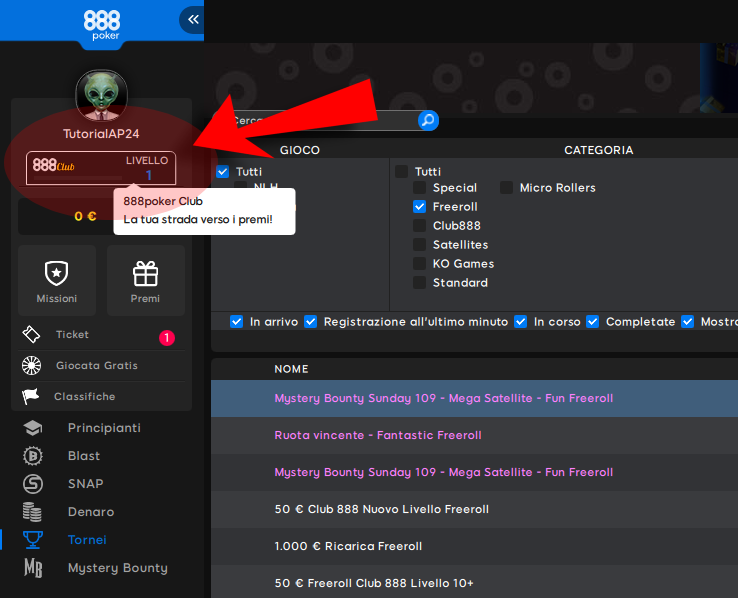Go to SNAP section
This screenshot has height=598, width=738.
(x=86, y=484)
